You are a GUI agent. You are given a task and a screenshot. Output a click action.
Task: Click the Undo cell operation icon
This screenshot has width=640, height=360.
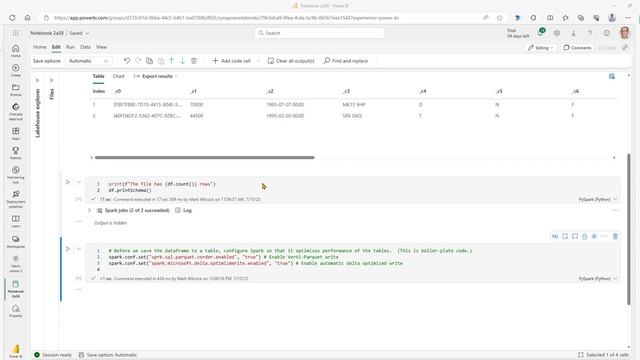click(x=127, y=61)
